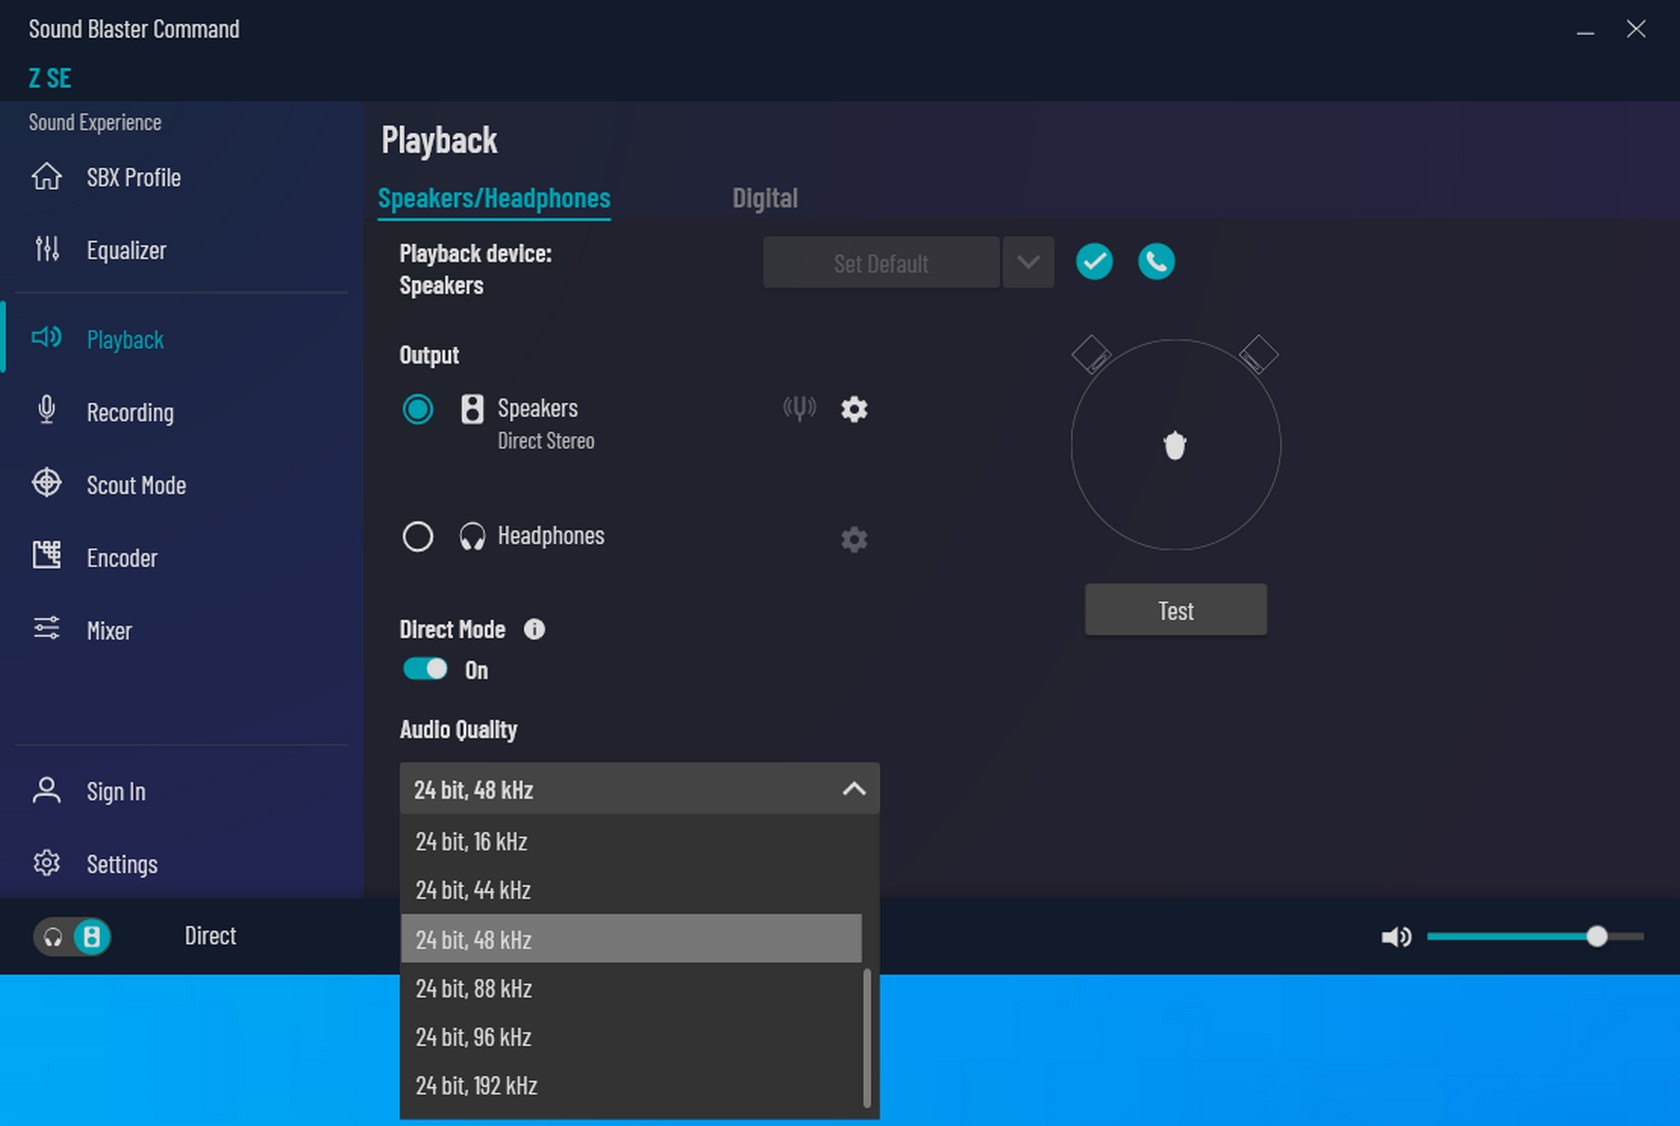Click the listener head icon
Viewport: 1680px width, 1126px height.
tap(1175, 445)
